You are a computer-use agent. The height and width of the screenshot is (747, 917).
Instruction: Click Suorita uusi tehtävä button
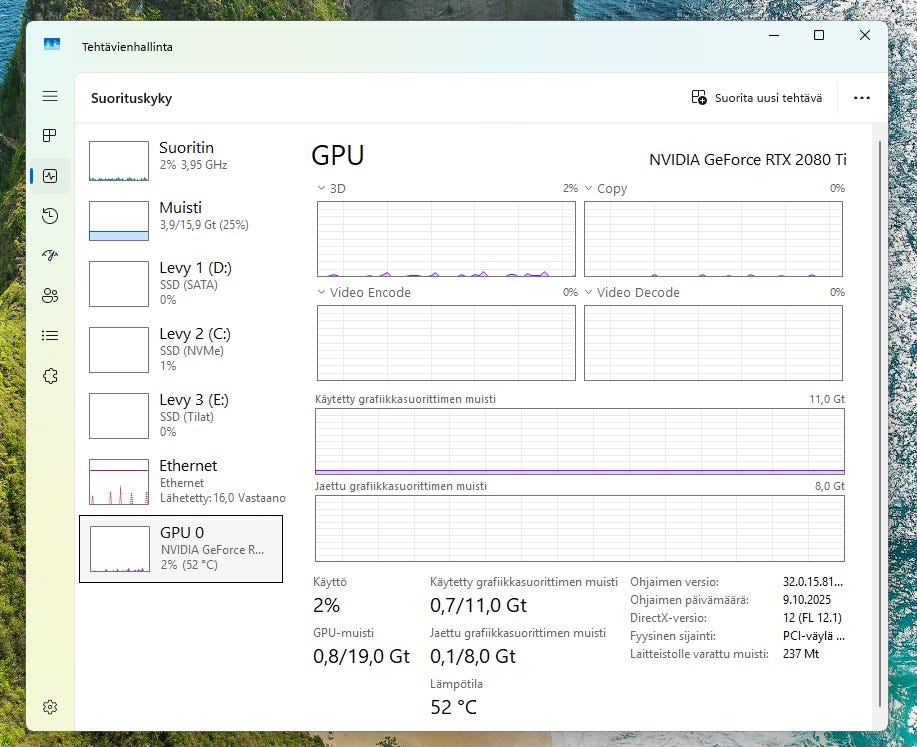click(757, 98)
